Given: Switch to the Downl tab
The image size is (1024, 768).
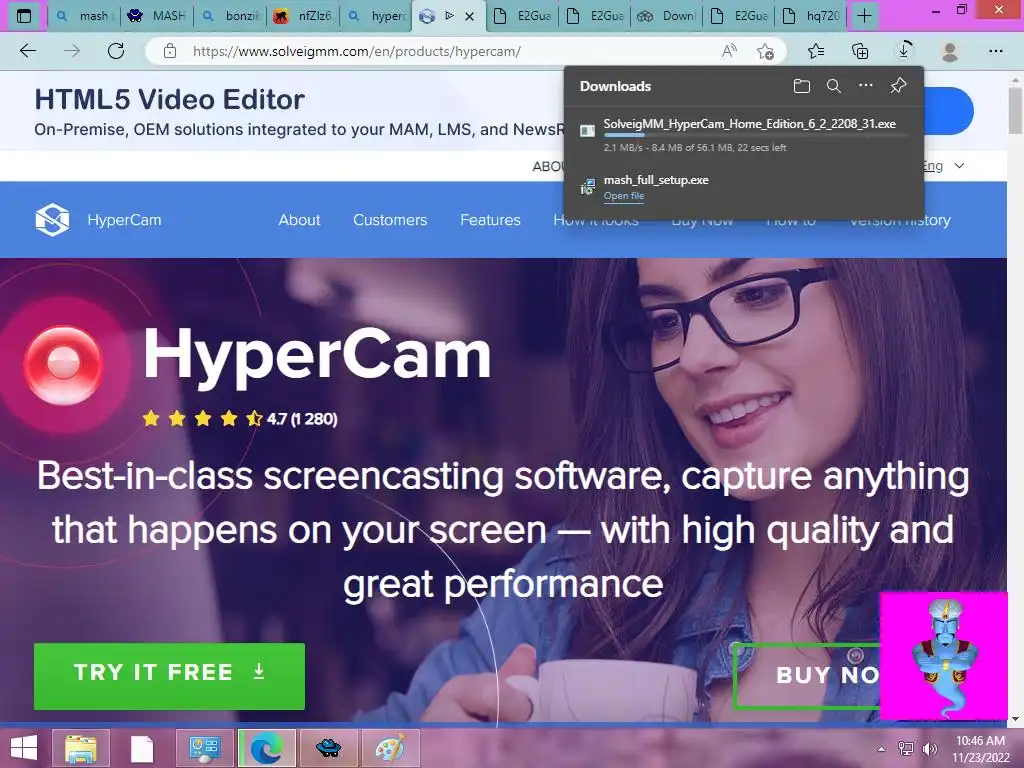Looking at the screenshot, I should tap(666, 16).
